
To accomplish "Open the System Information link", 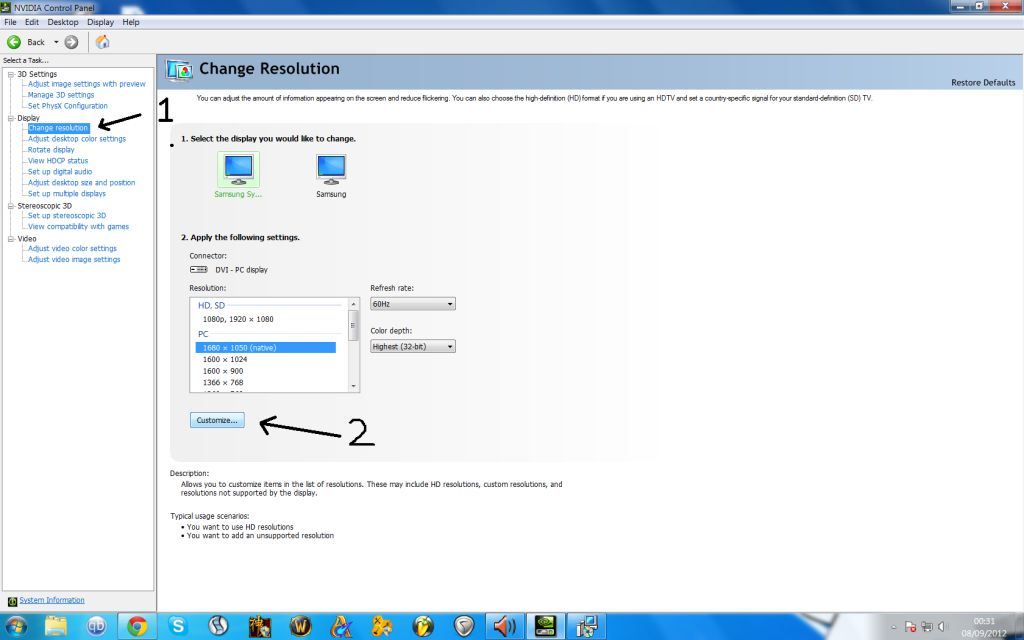I will coord(52,600).
